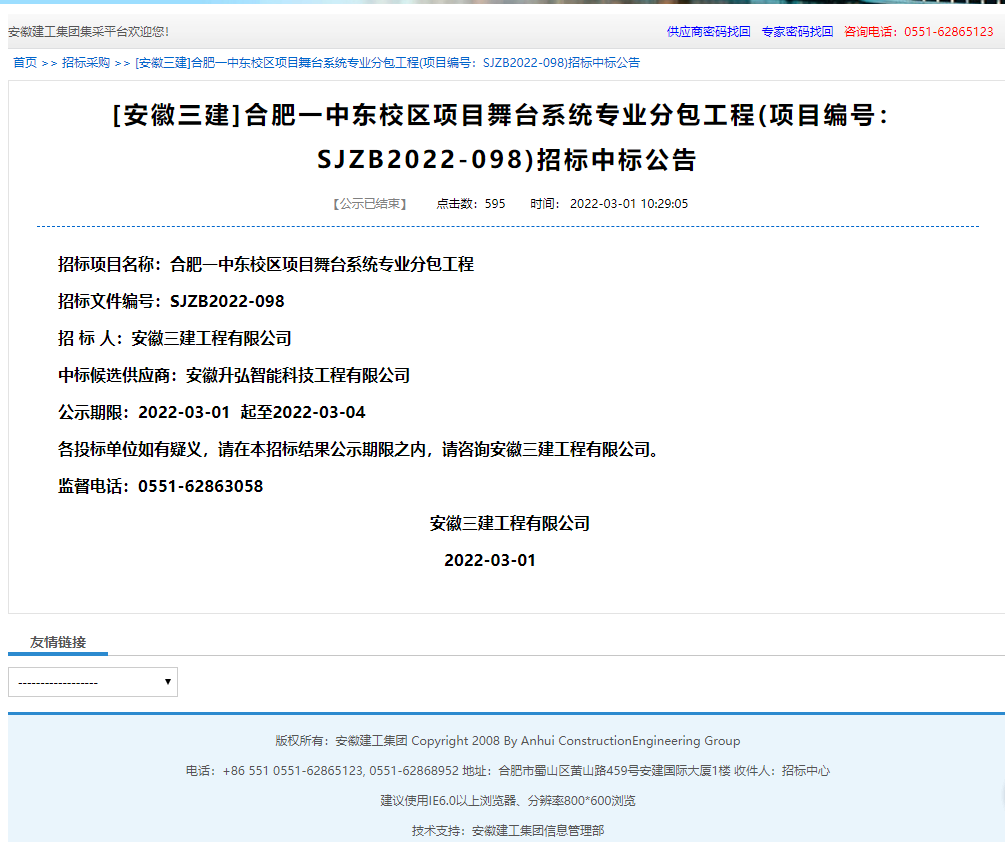Click the announcement title in the breadcrumb
Screen dimensions: 1005x842
[x=387, y=63]
